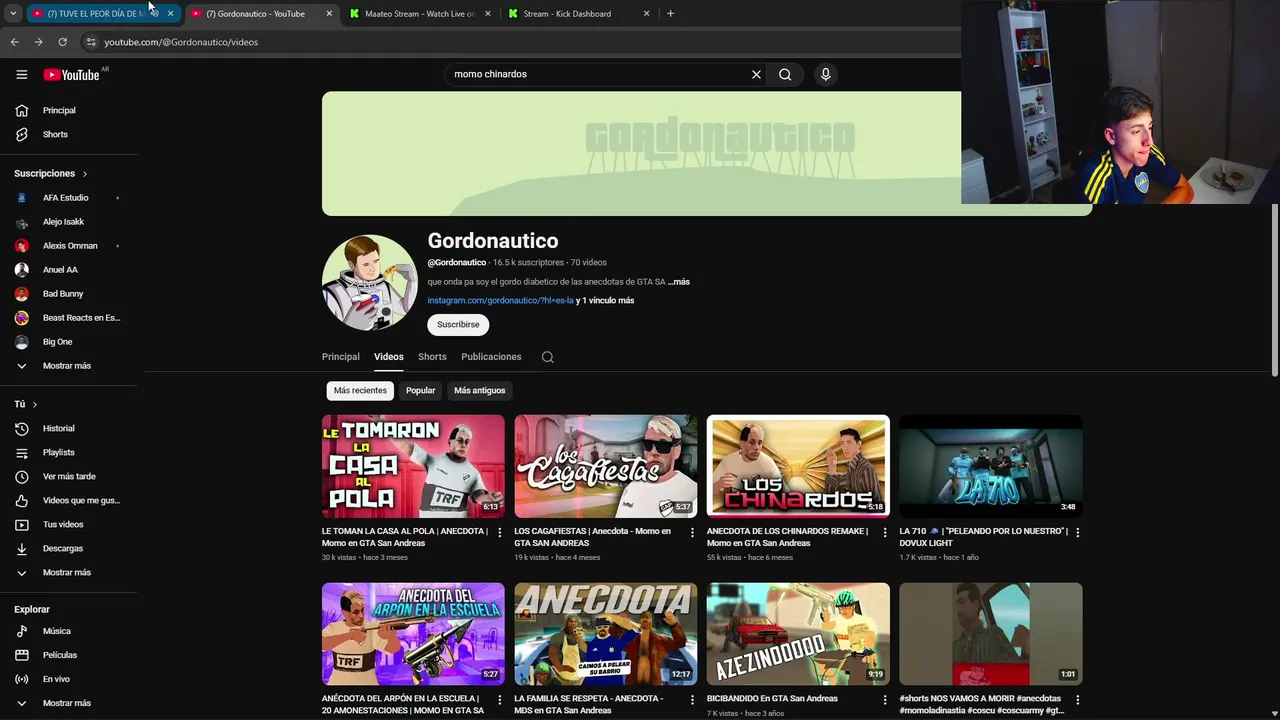Select the Más recientes filter chip
This screenshot has height=720, width=1280.
point(360,391)
